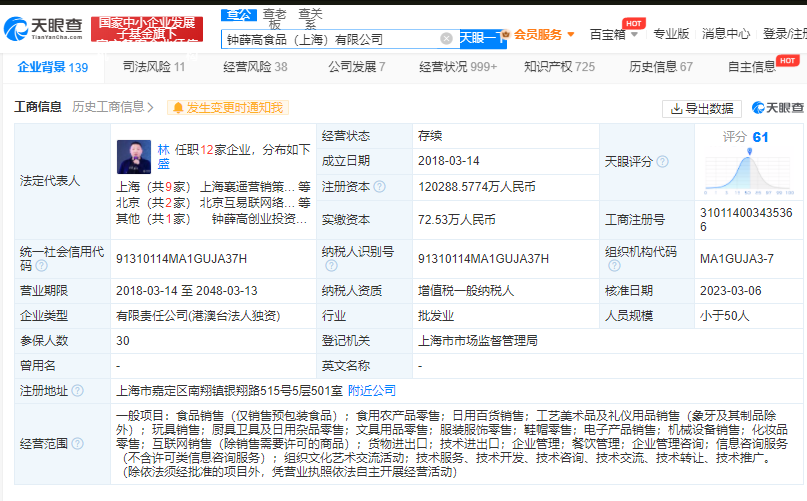Click the 北京互易联网络… company link

click(x=247, y=203)
